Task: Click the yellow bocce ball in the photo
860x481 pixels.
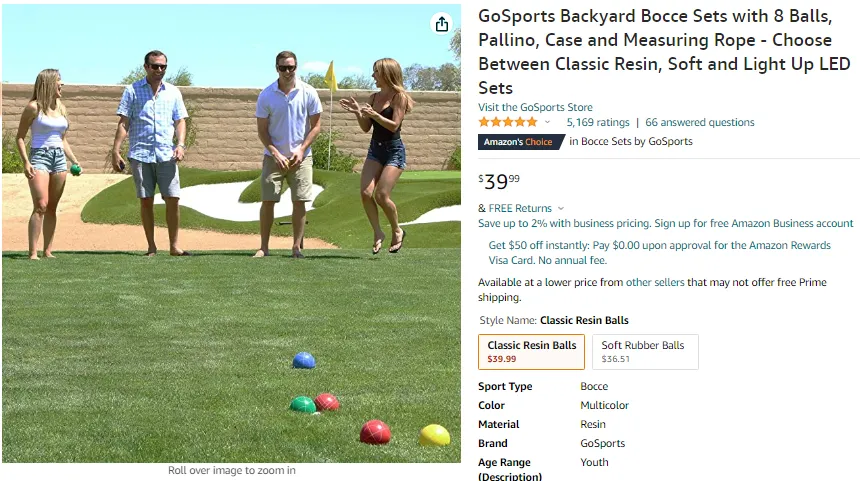Action: click(434, 435)
